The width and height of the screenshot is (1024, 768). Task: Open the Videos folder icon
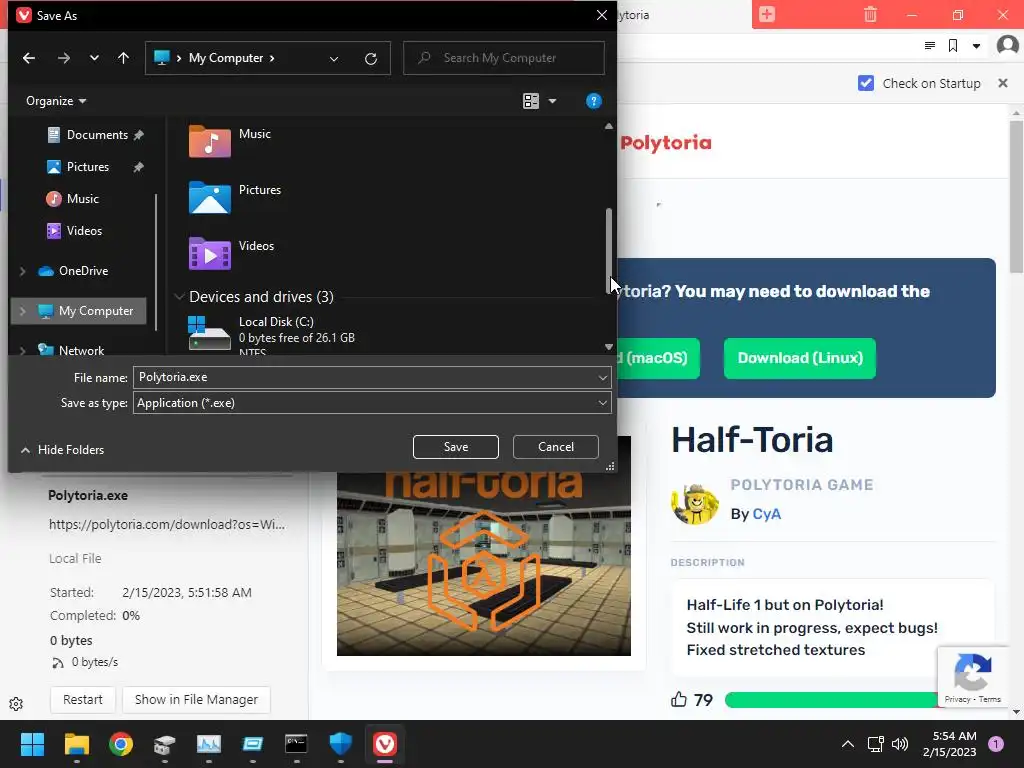[210, 253]
